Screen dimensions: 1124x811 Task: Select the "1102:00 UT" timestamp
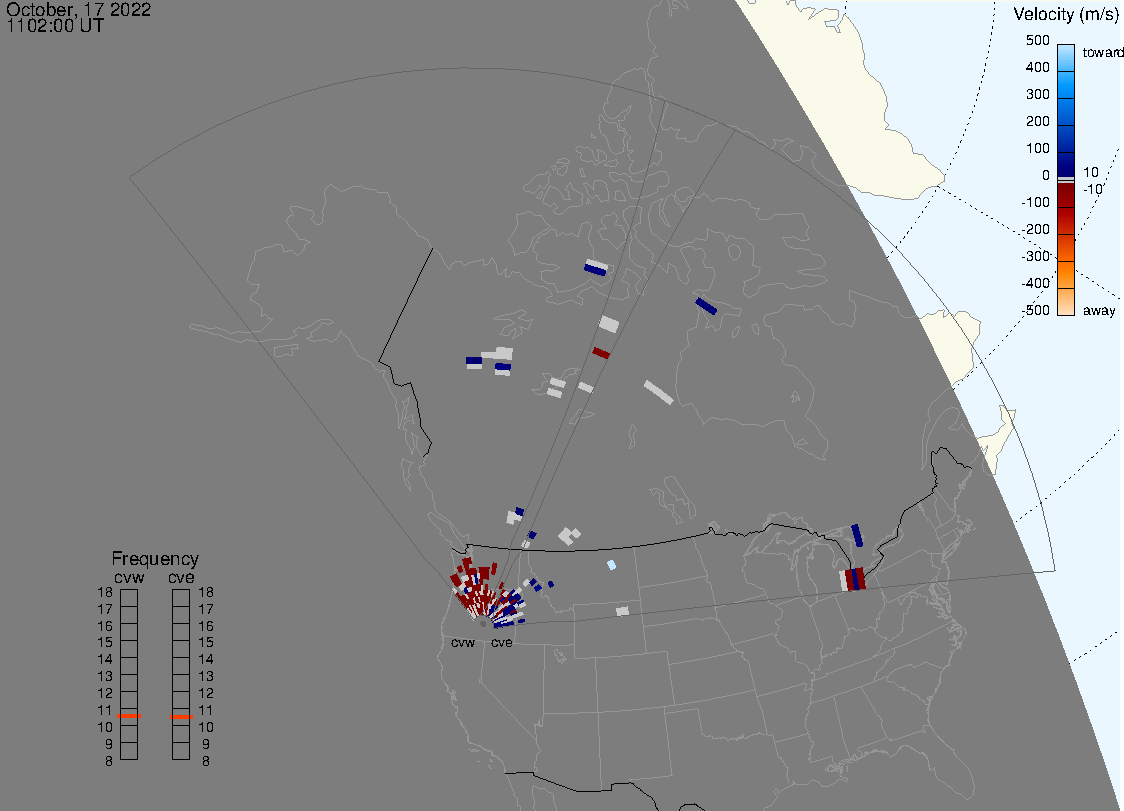[x=55, y=26]
